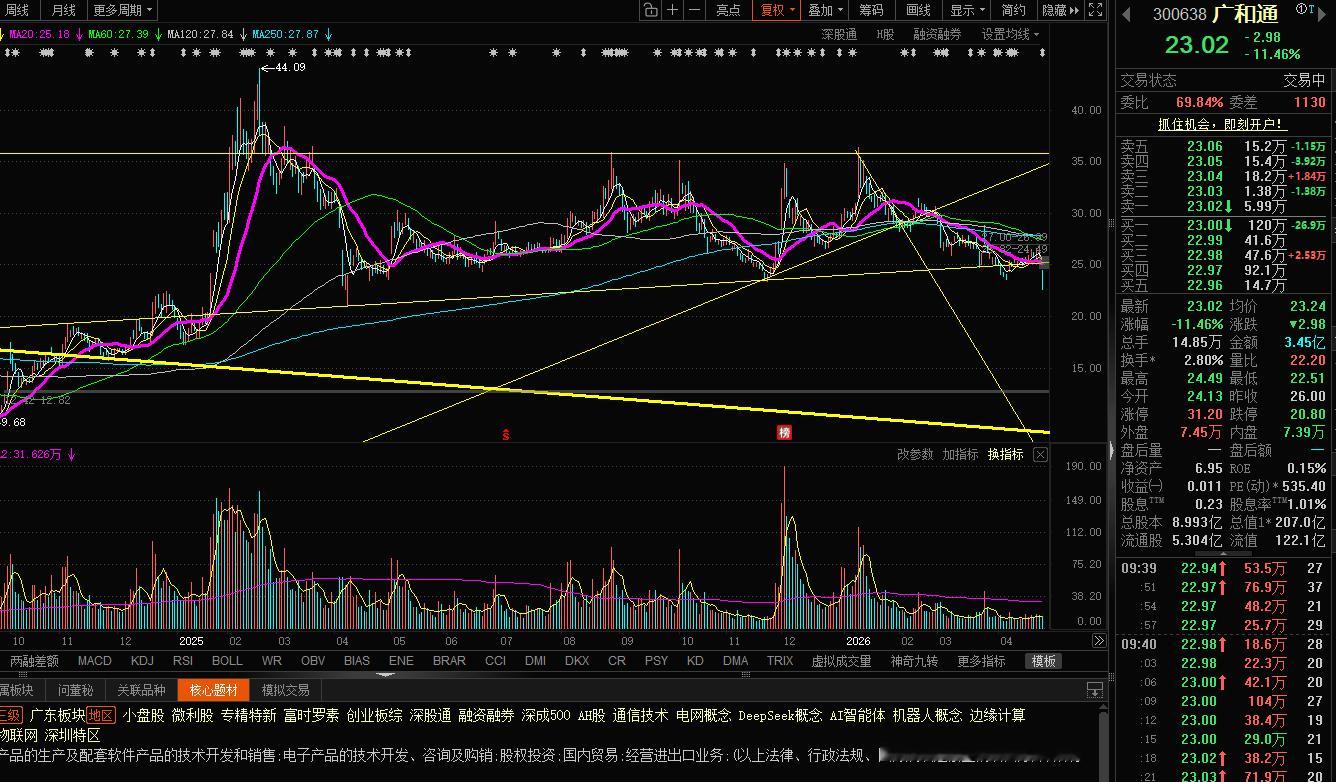Toggle fullscreen chart with the expand icon
This screenshot has width=1336, height=782.
(x=1096, y=10)
